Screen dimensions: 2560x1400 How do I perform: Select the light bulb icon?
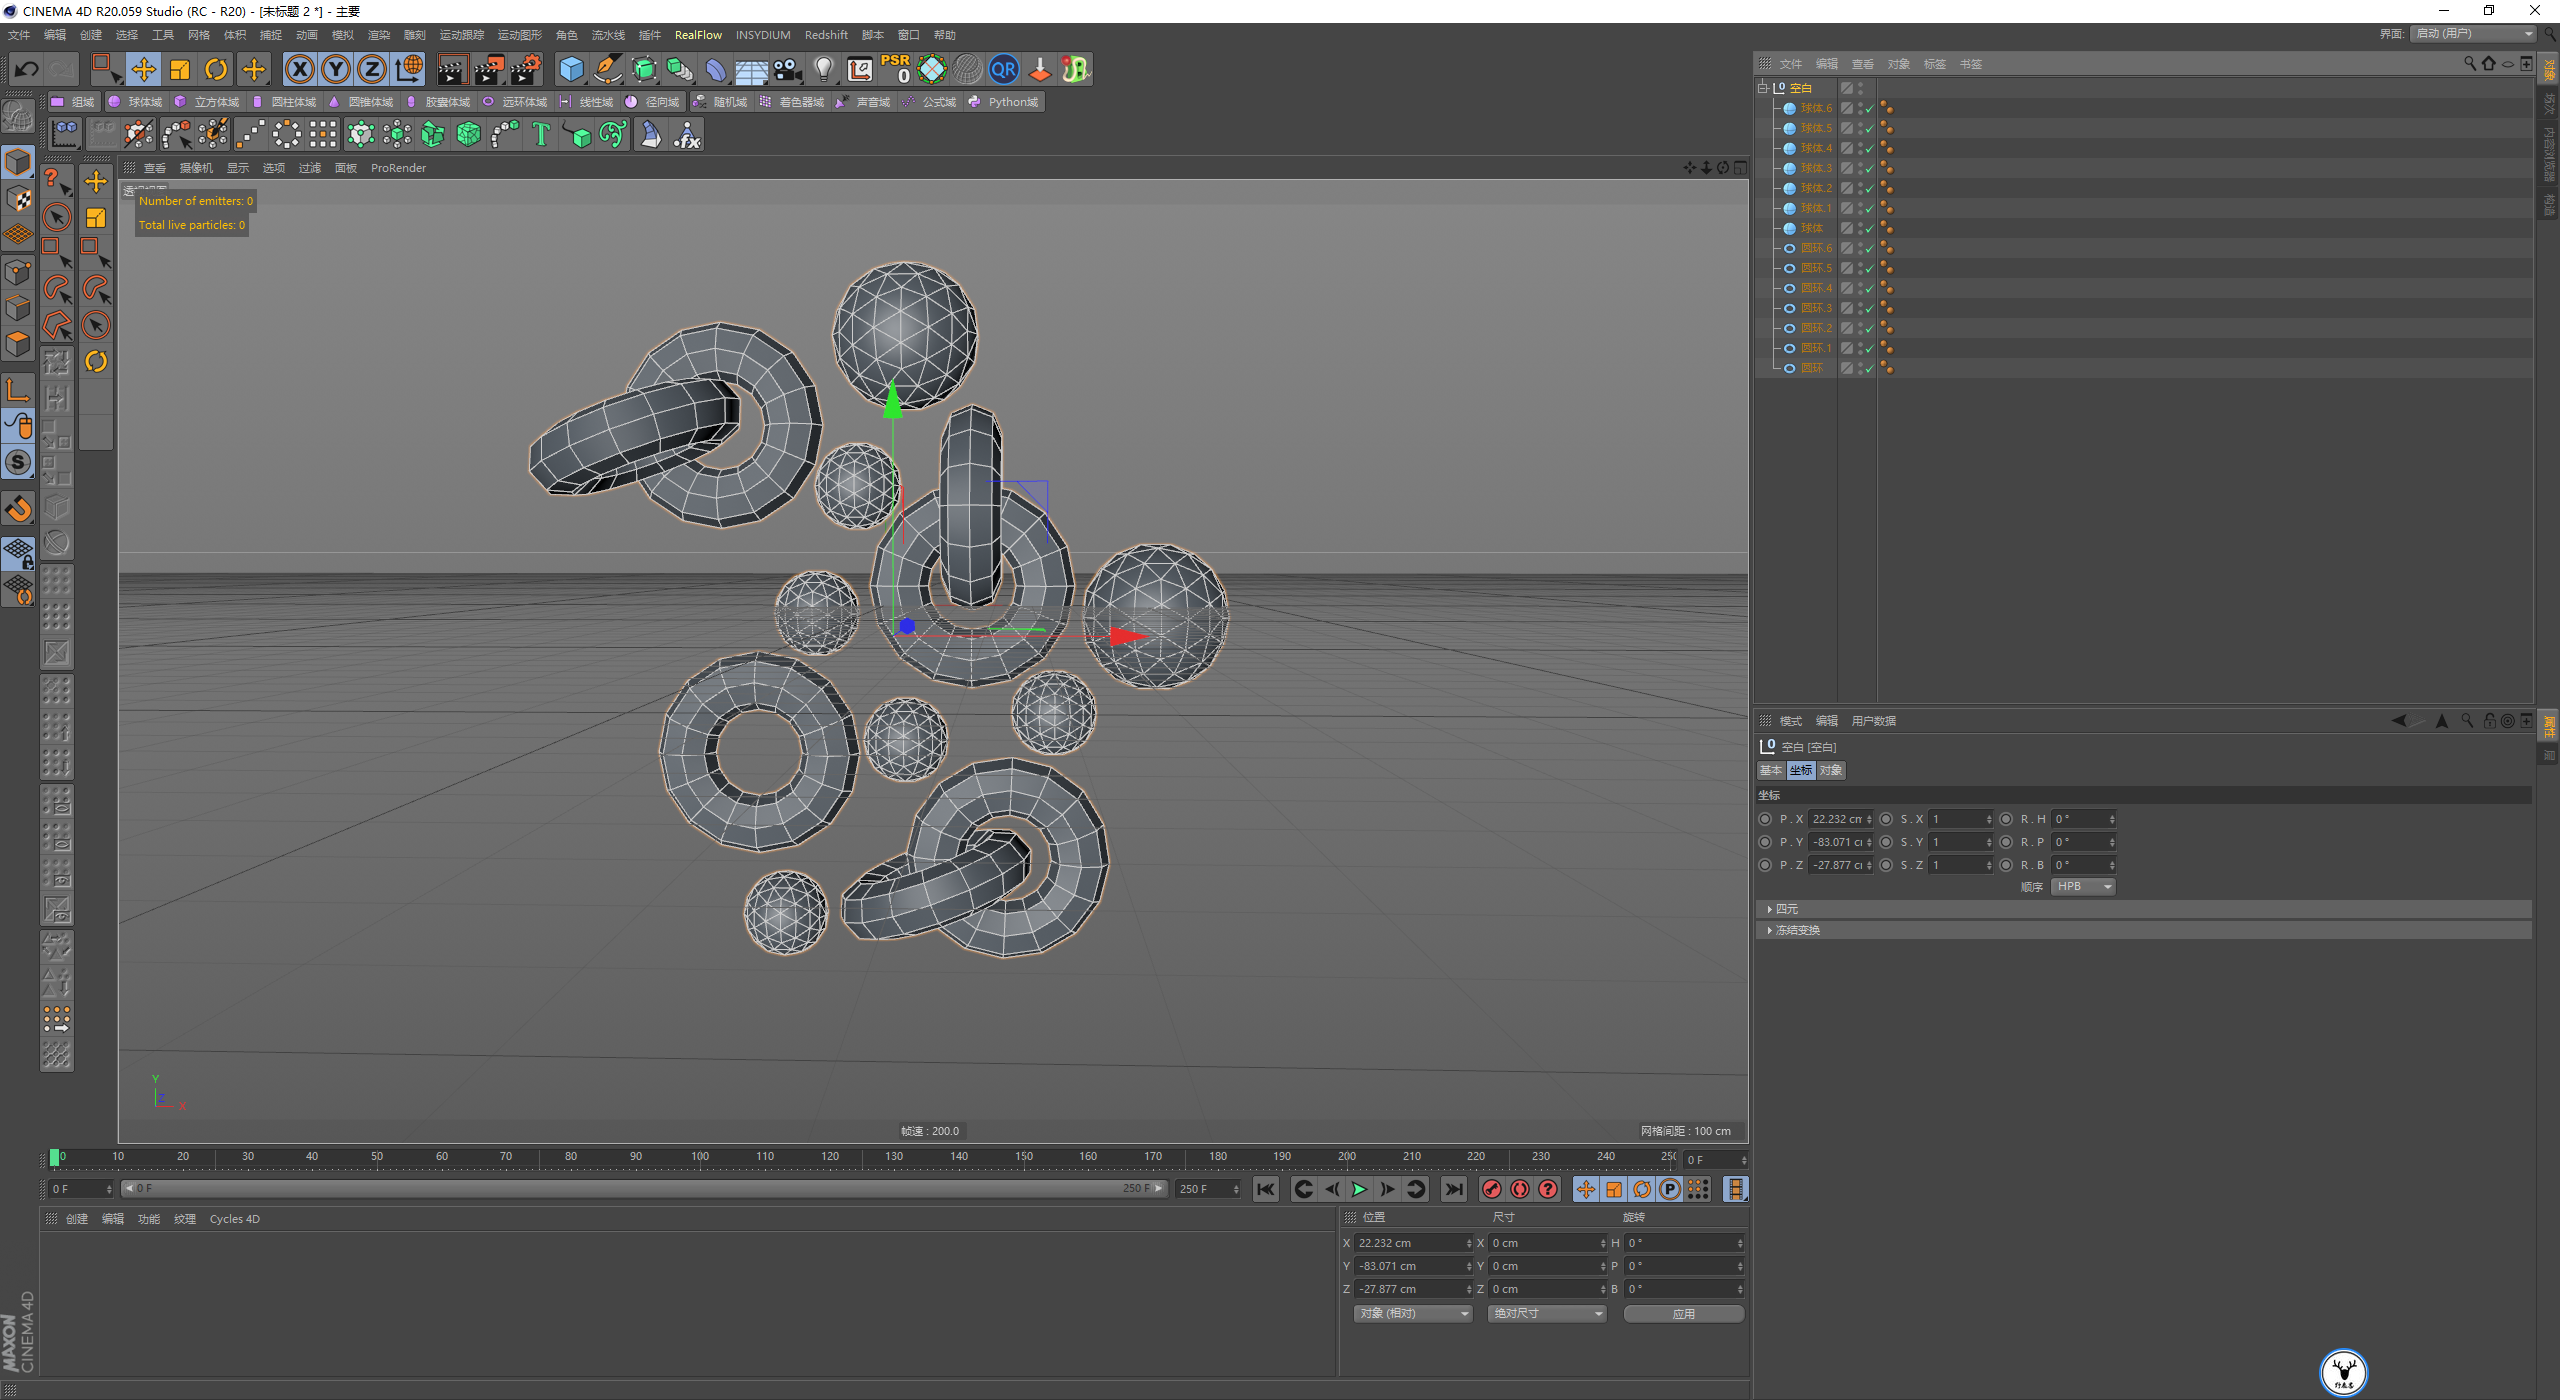pyautogui.click(x=823, y=69)
